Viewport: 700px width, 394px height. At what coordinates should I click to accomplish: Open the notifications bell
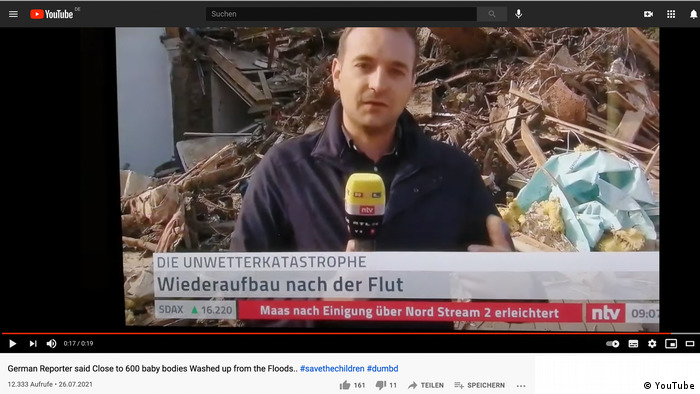click(694, 14)
